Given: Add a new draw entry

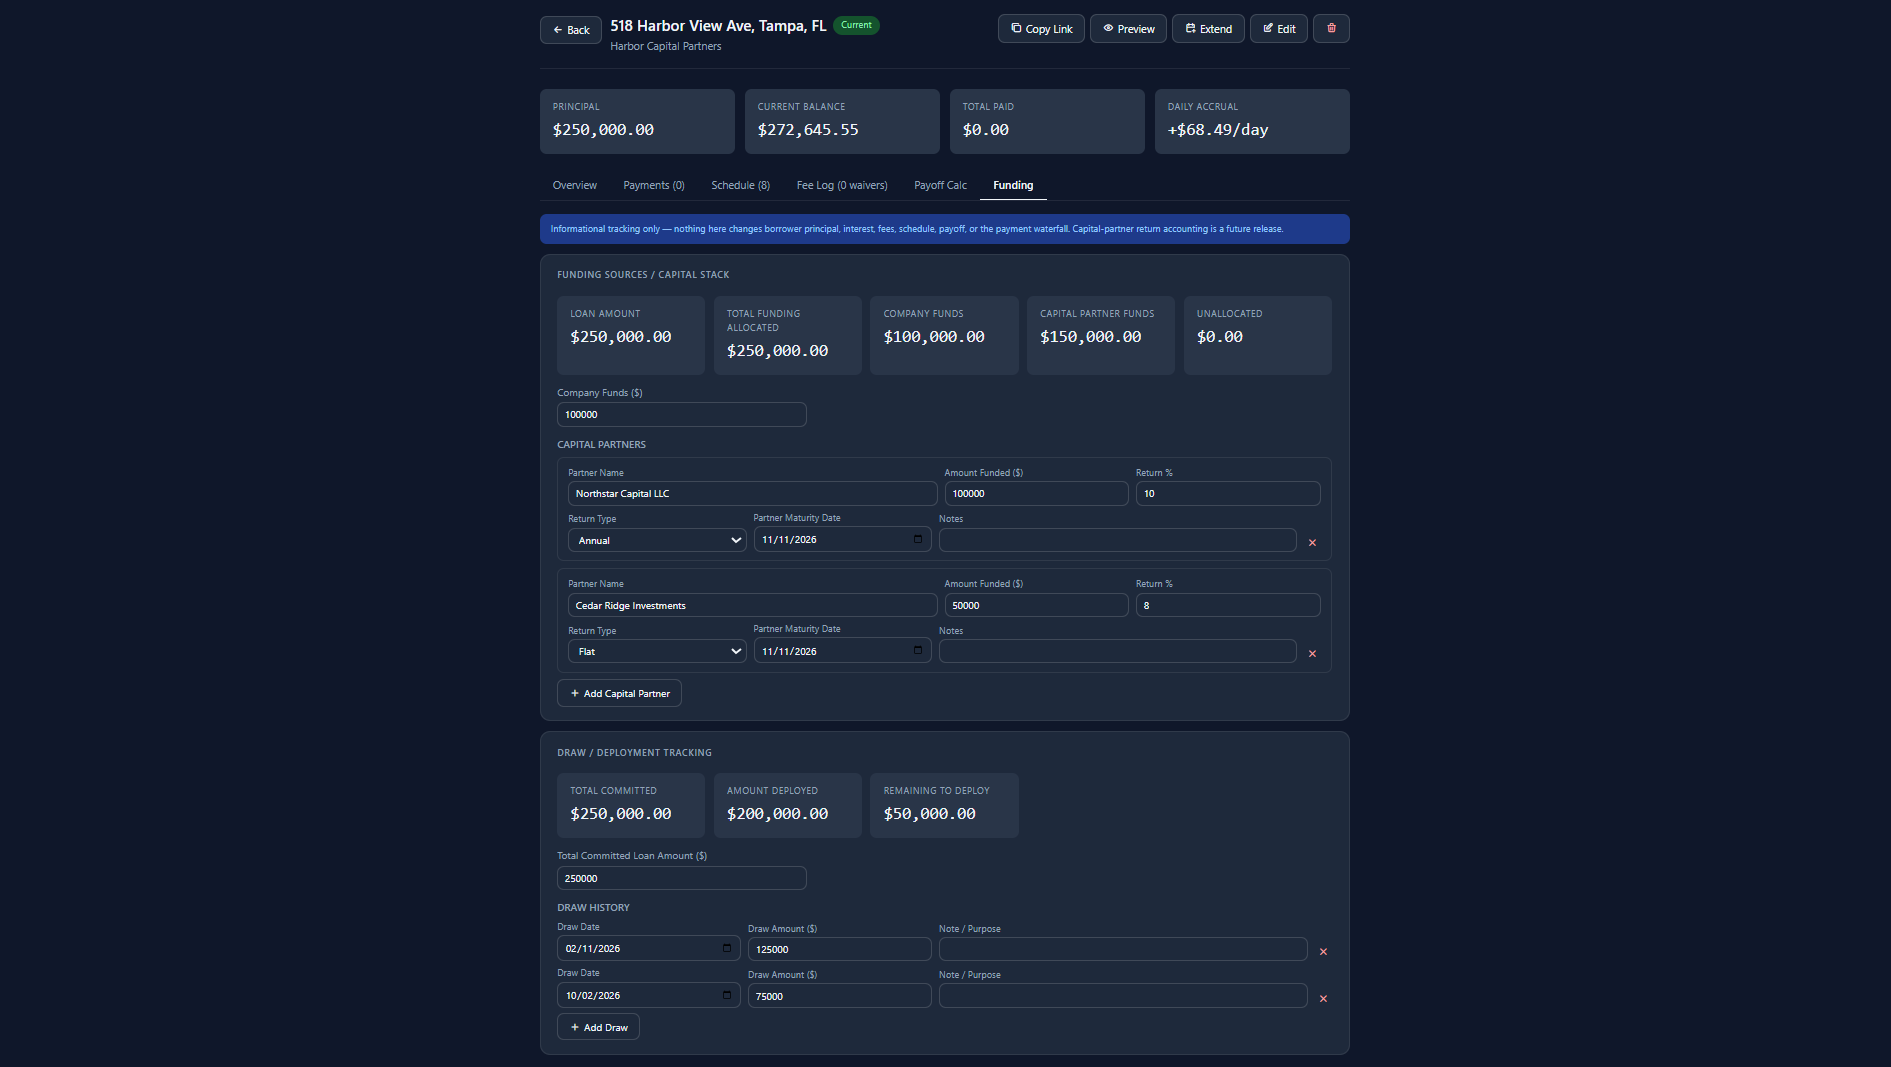Looking at the screenshot, I should point(598,1027).
